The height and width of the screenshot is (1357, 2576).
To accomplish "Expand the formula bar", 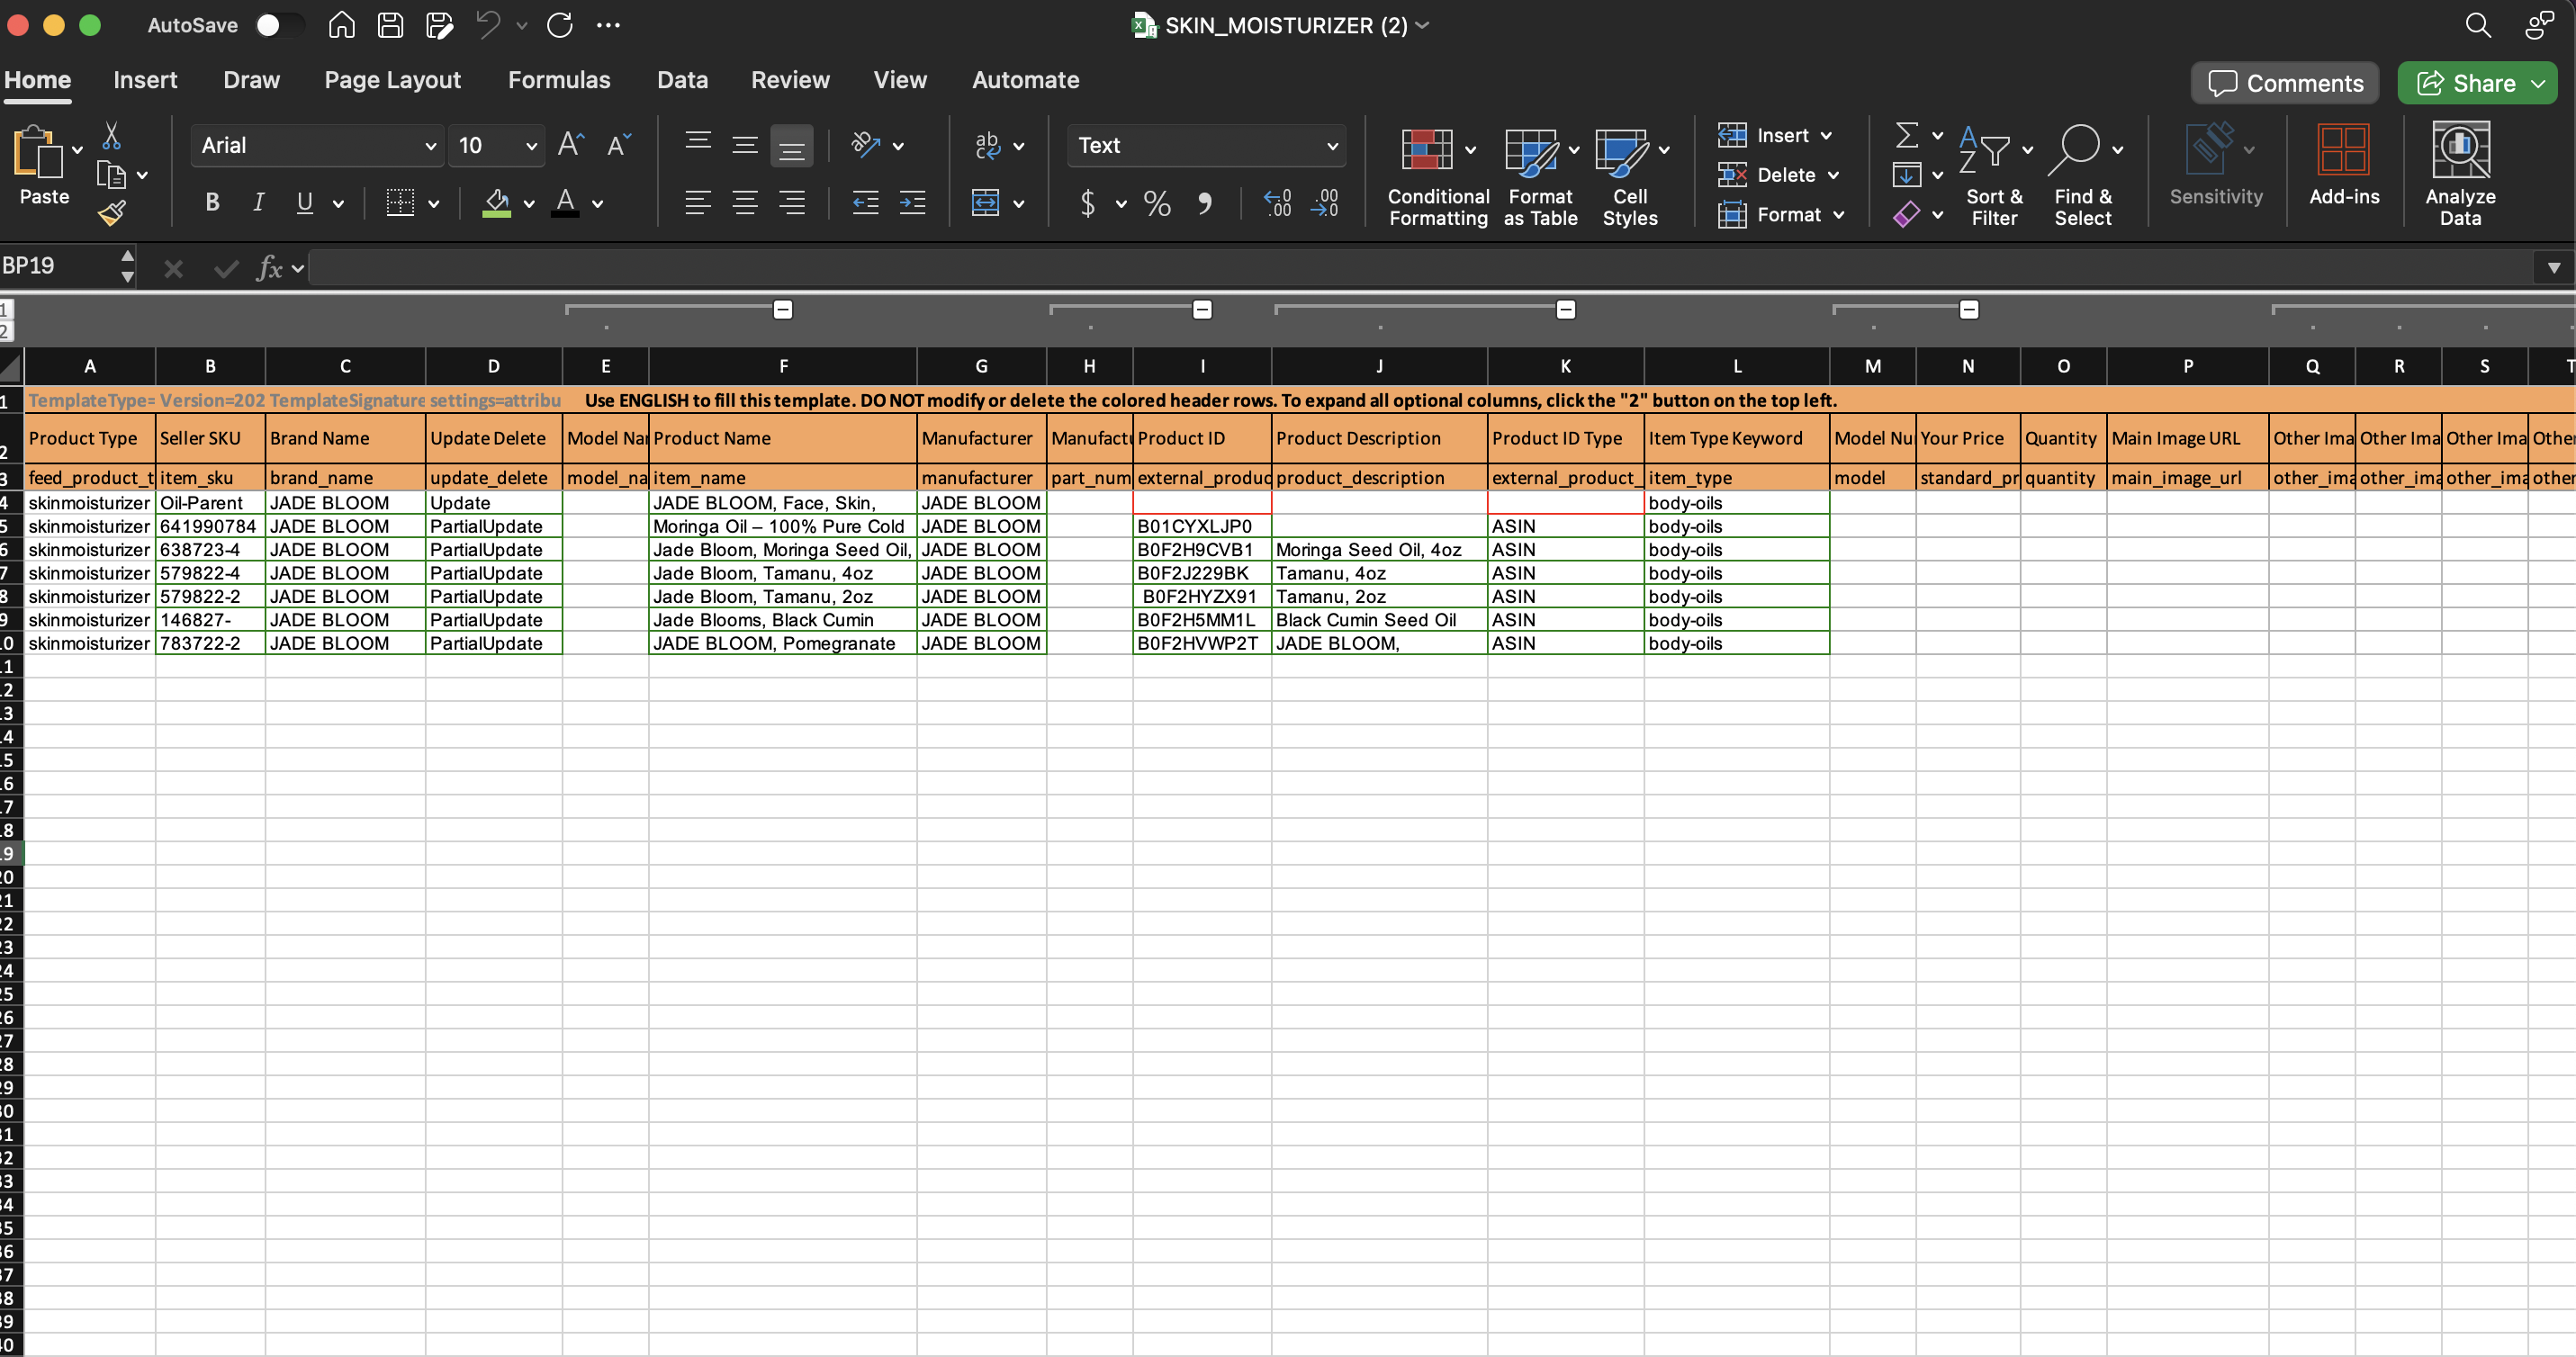I will [x=2553, y=267].
